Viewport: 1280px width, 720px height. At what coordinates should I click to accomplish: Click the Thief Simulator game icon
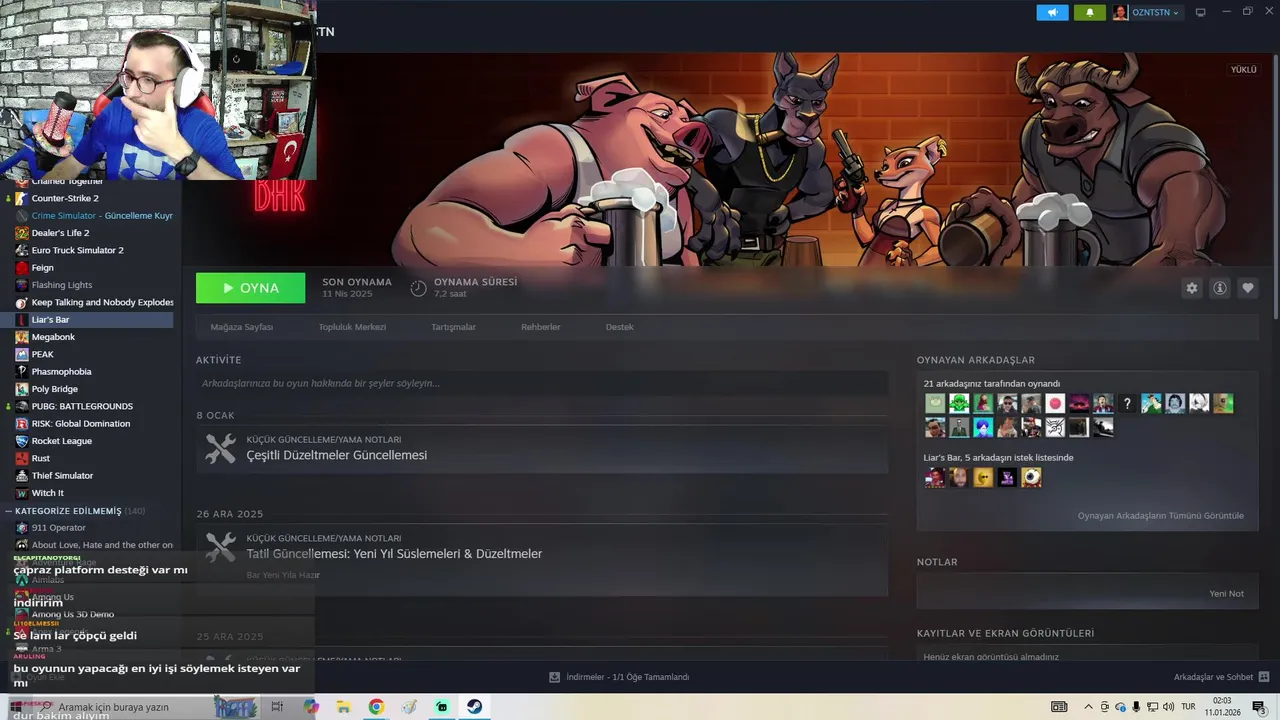(21, 476)
